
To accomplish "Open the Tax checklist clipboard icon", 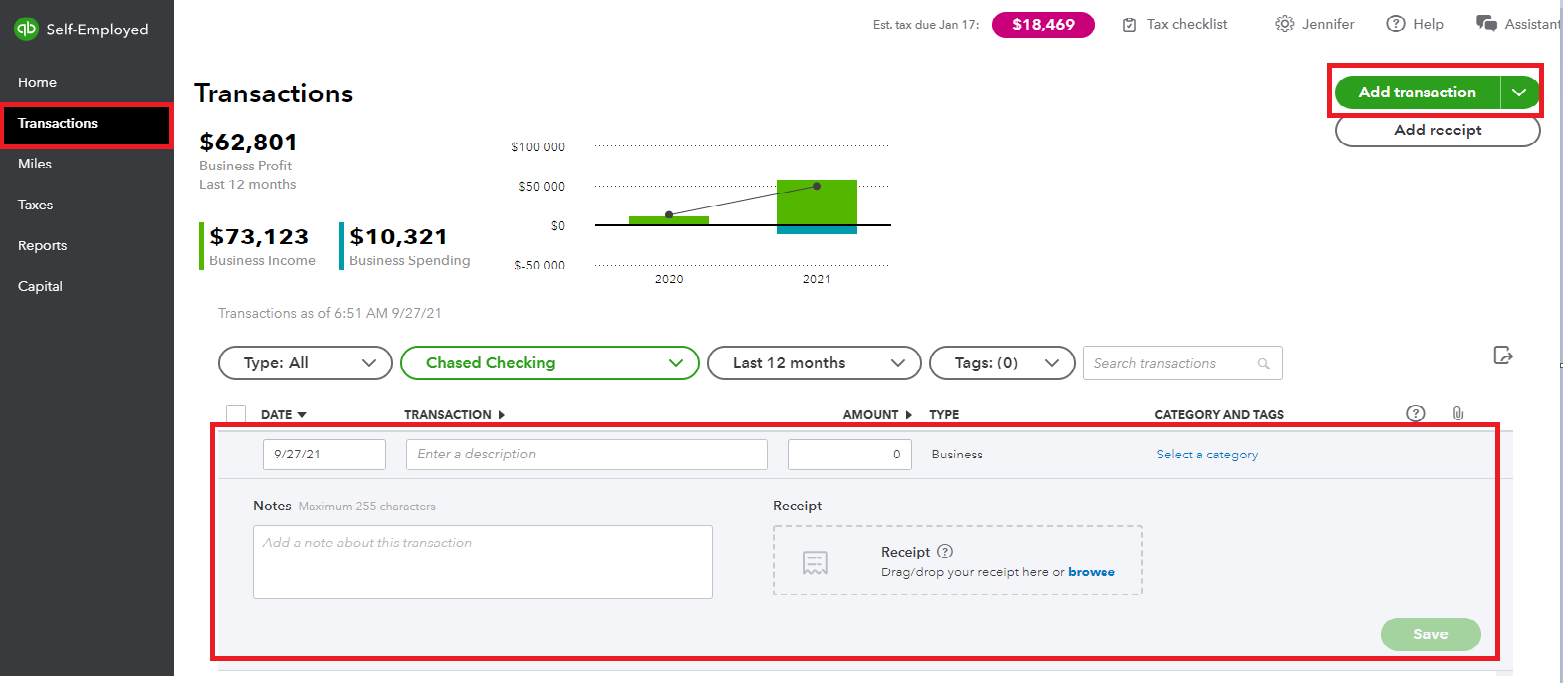I will pyautogui.click(x=1129, y=25).
